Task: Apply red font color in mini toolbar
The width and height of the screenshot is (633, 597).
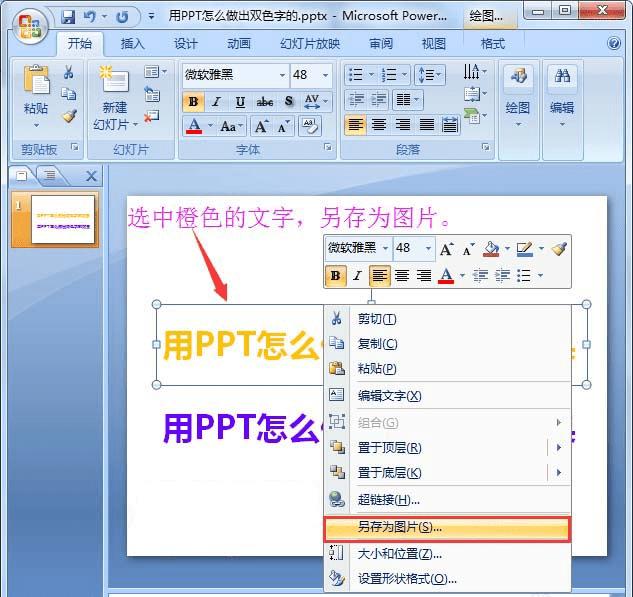Action: (x=446, y=276)
